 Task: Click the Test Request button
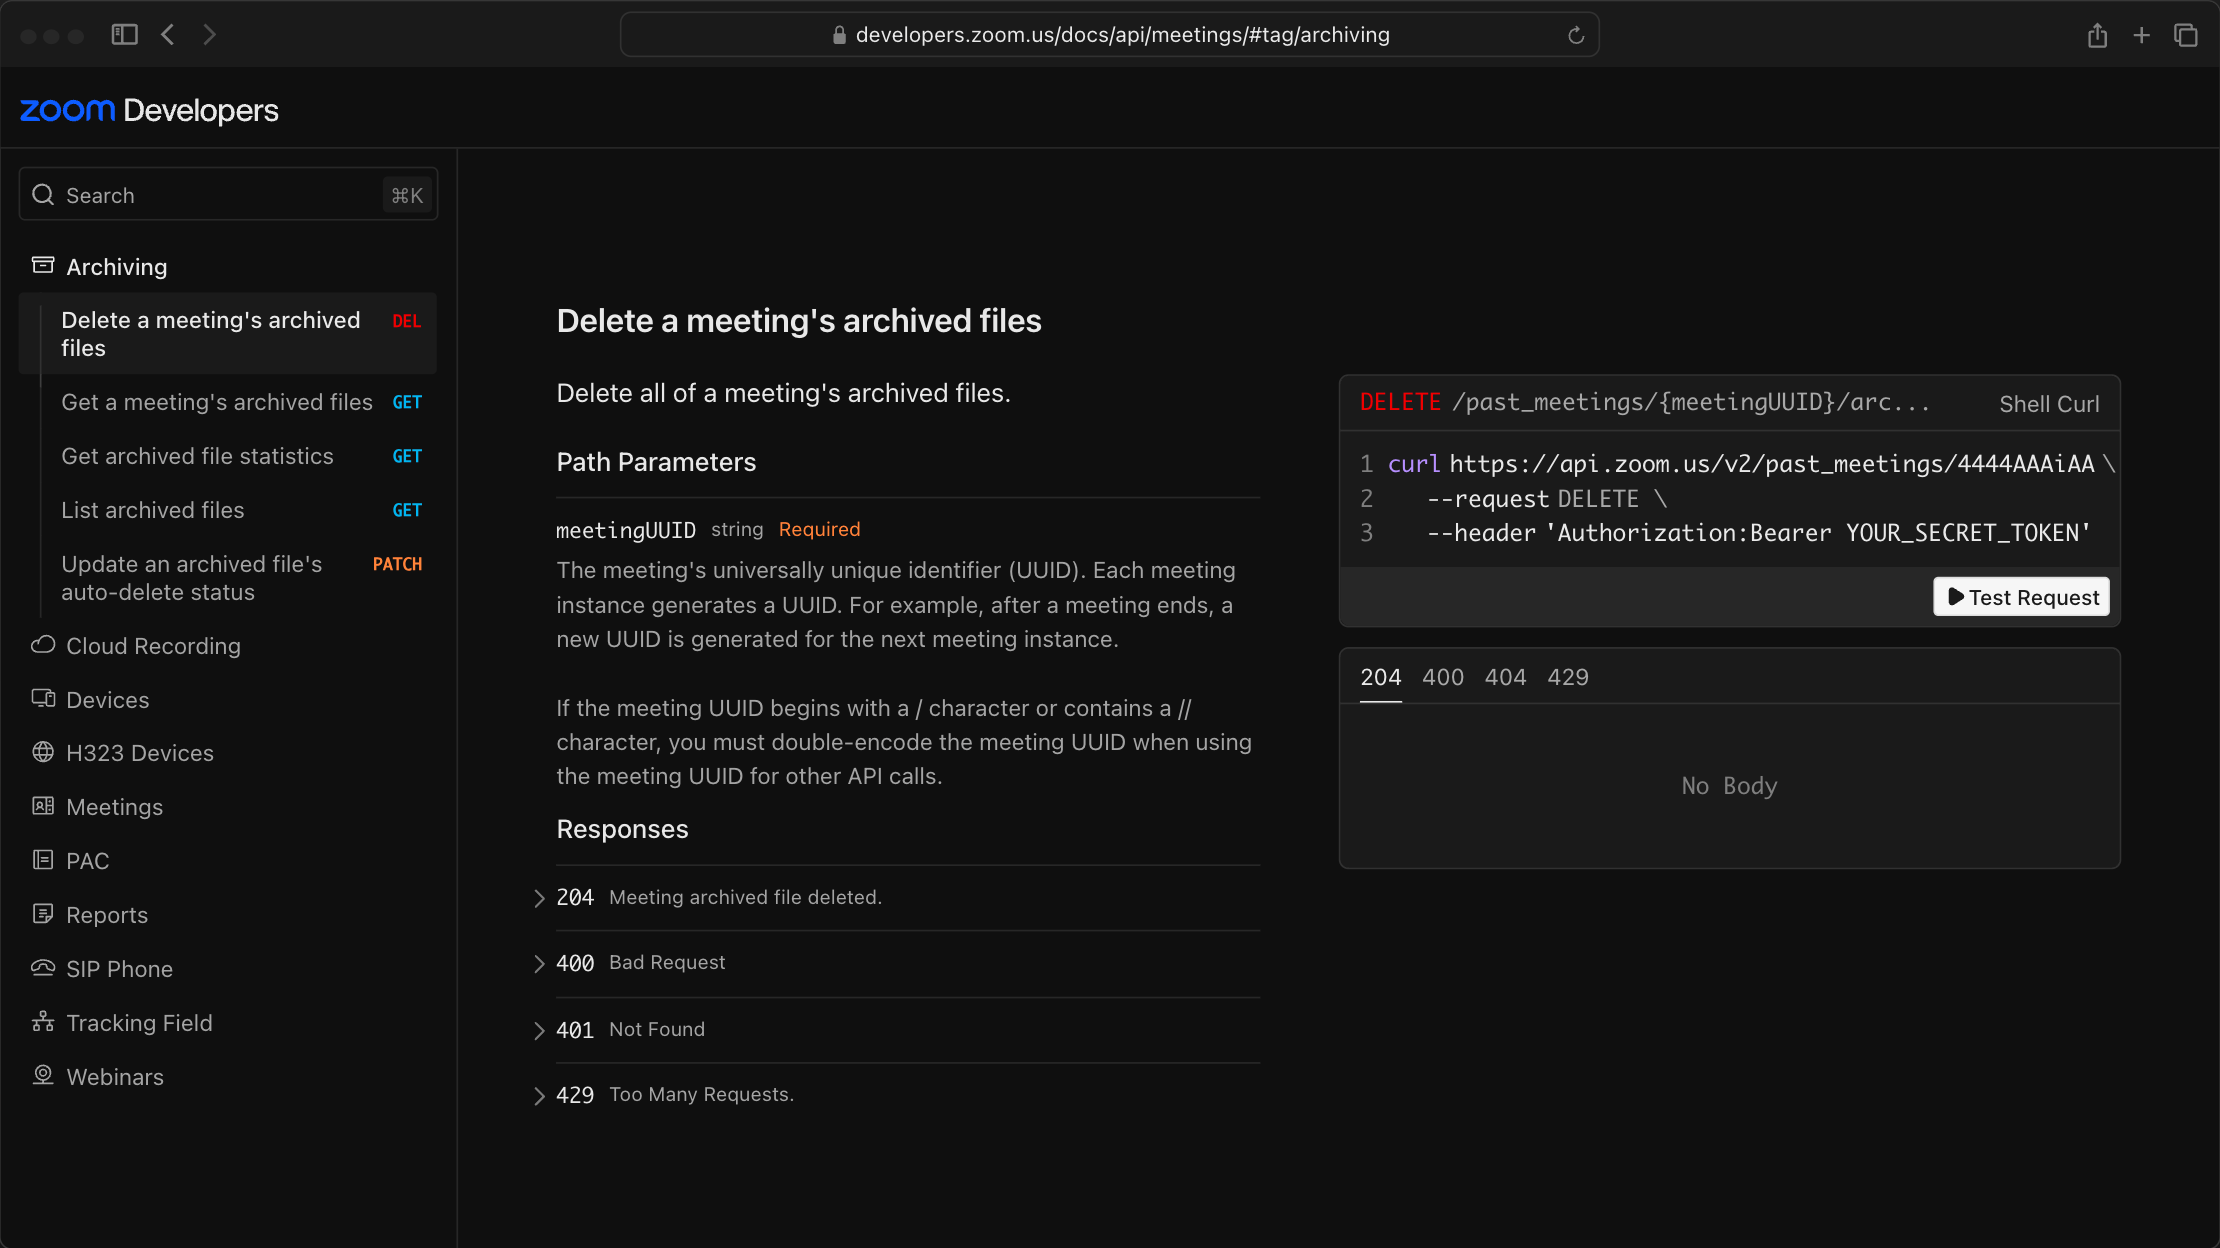point(2022,597)
